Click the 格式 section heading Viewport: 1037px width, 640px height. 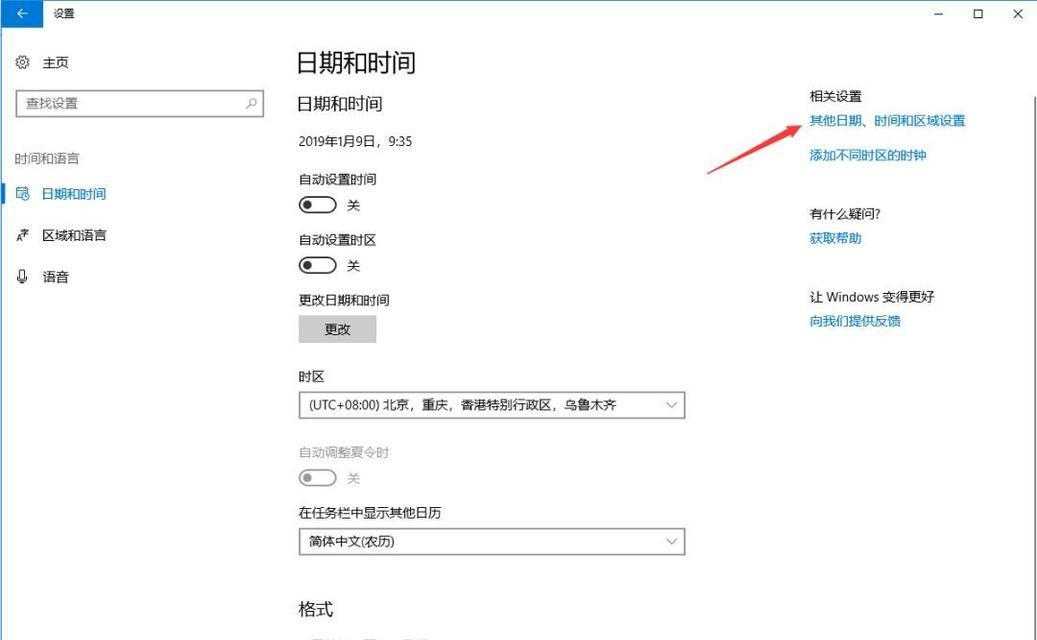pos(315,609)
